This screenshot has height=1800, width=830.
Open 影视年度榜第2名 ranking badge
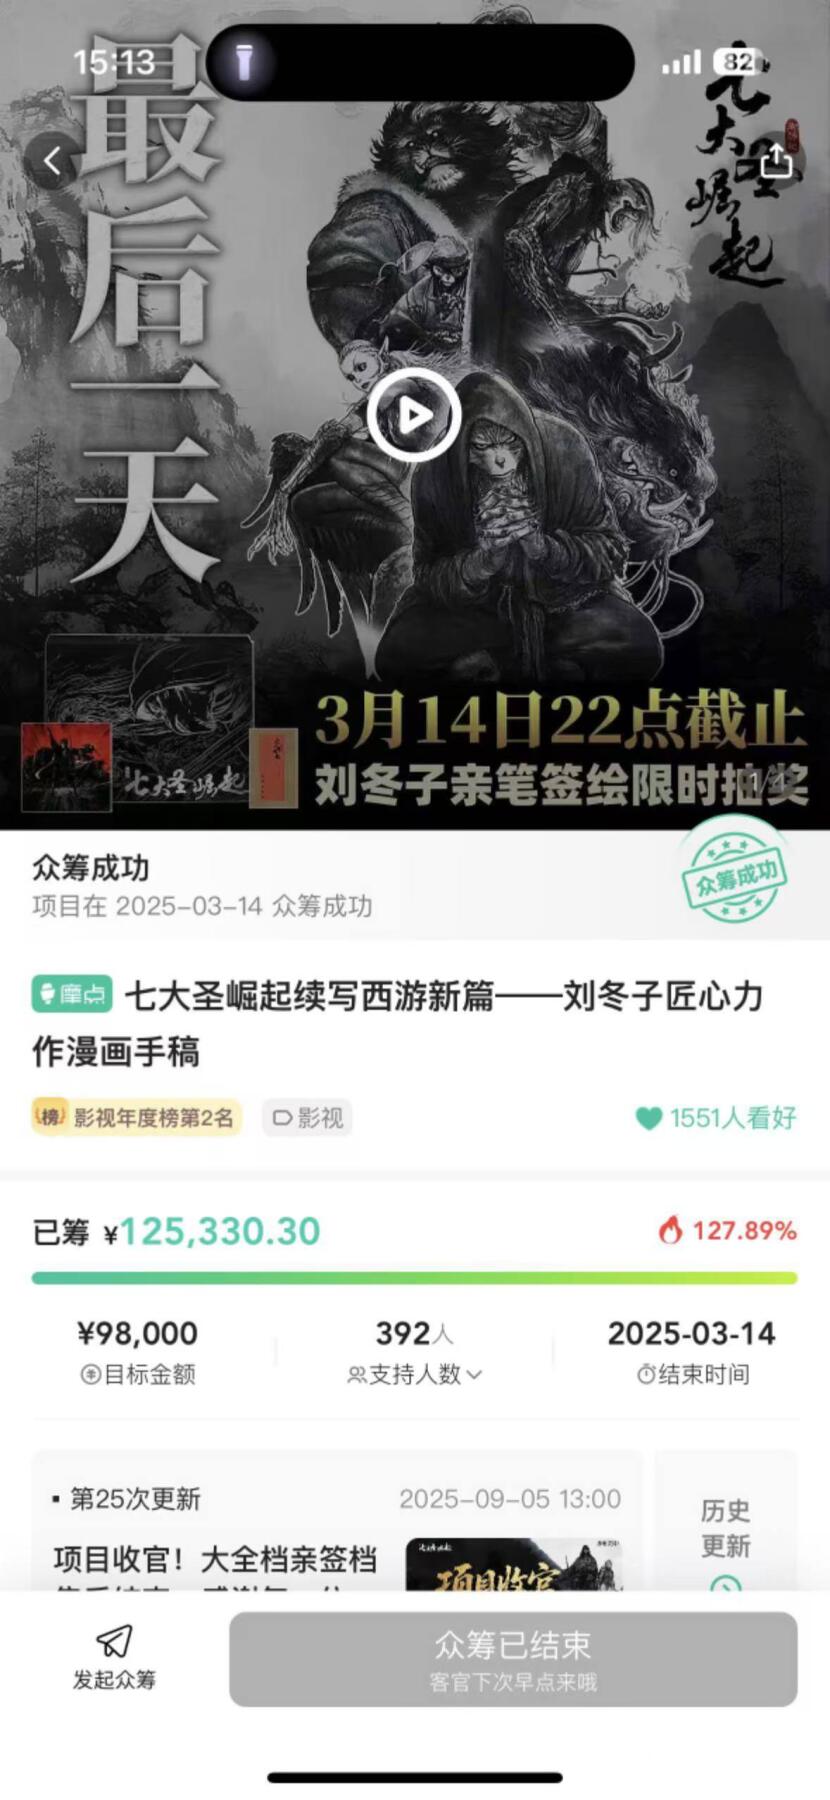click(x=137, y=1117)
